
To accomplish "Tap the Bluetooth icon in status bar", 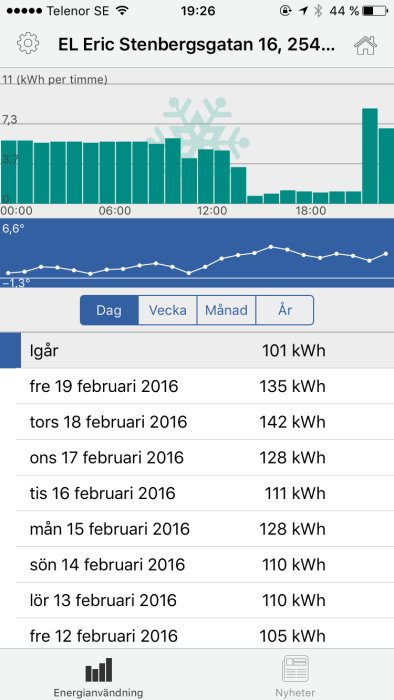I will pyautogui.click(x=318, y=11).
